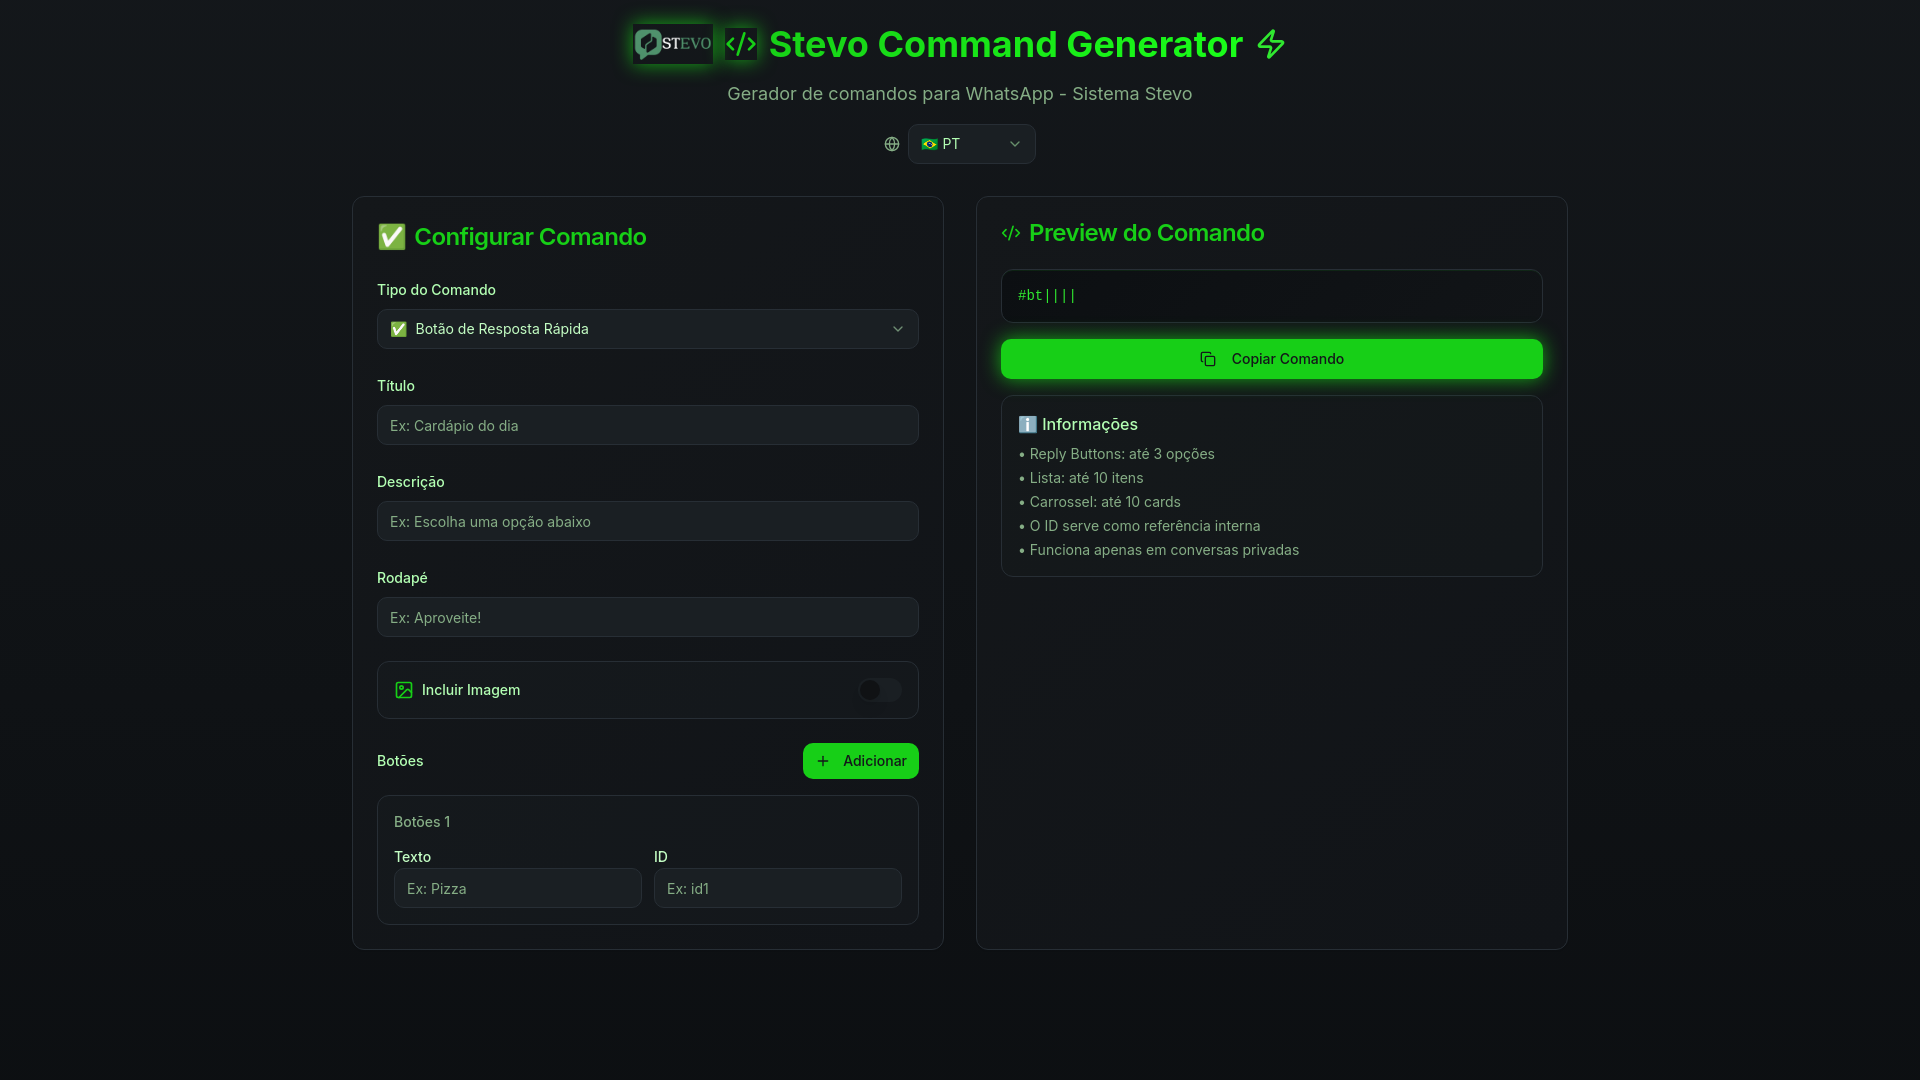This screenshot has width=1920, height=1080.
Task: Click the Copiar Comando button
Action: click(1272, 359)
